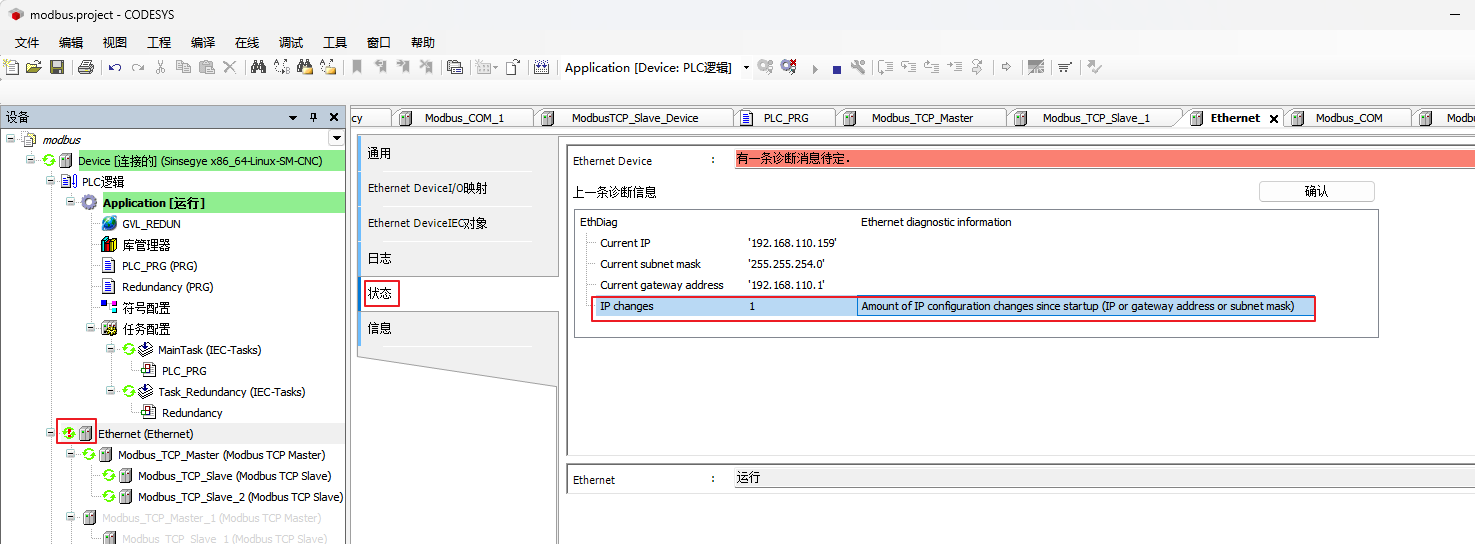1475x544 pixels.
Task: Click the Print icon in toolbar
Action: click(86, 67)
